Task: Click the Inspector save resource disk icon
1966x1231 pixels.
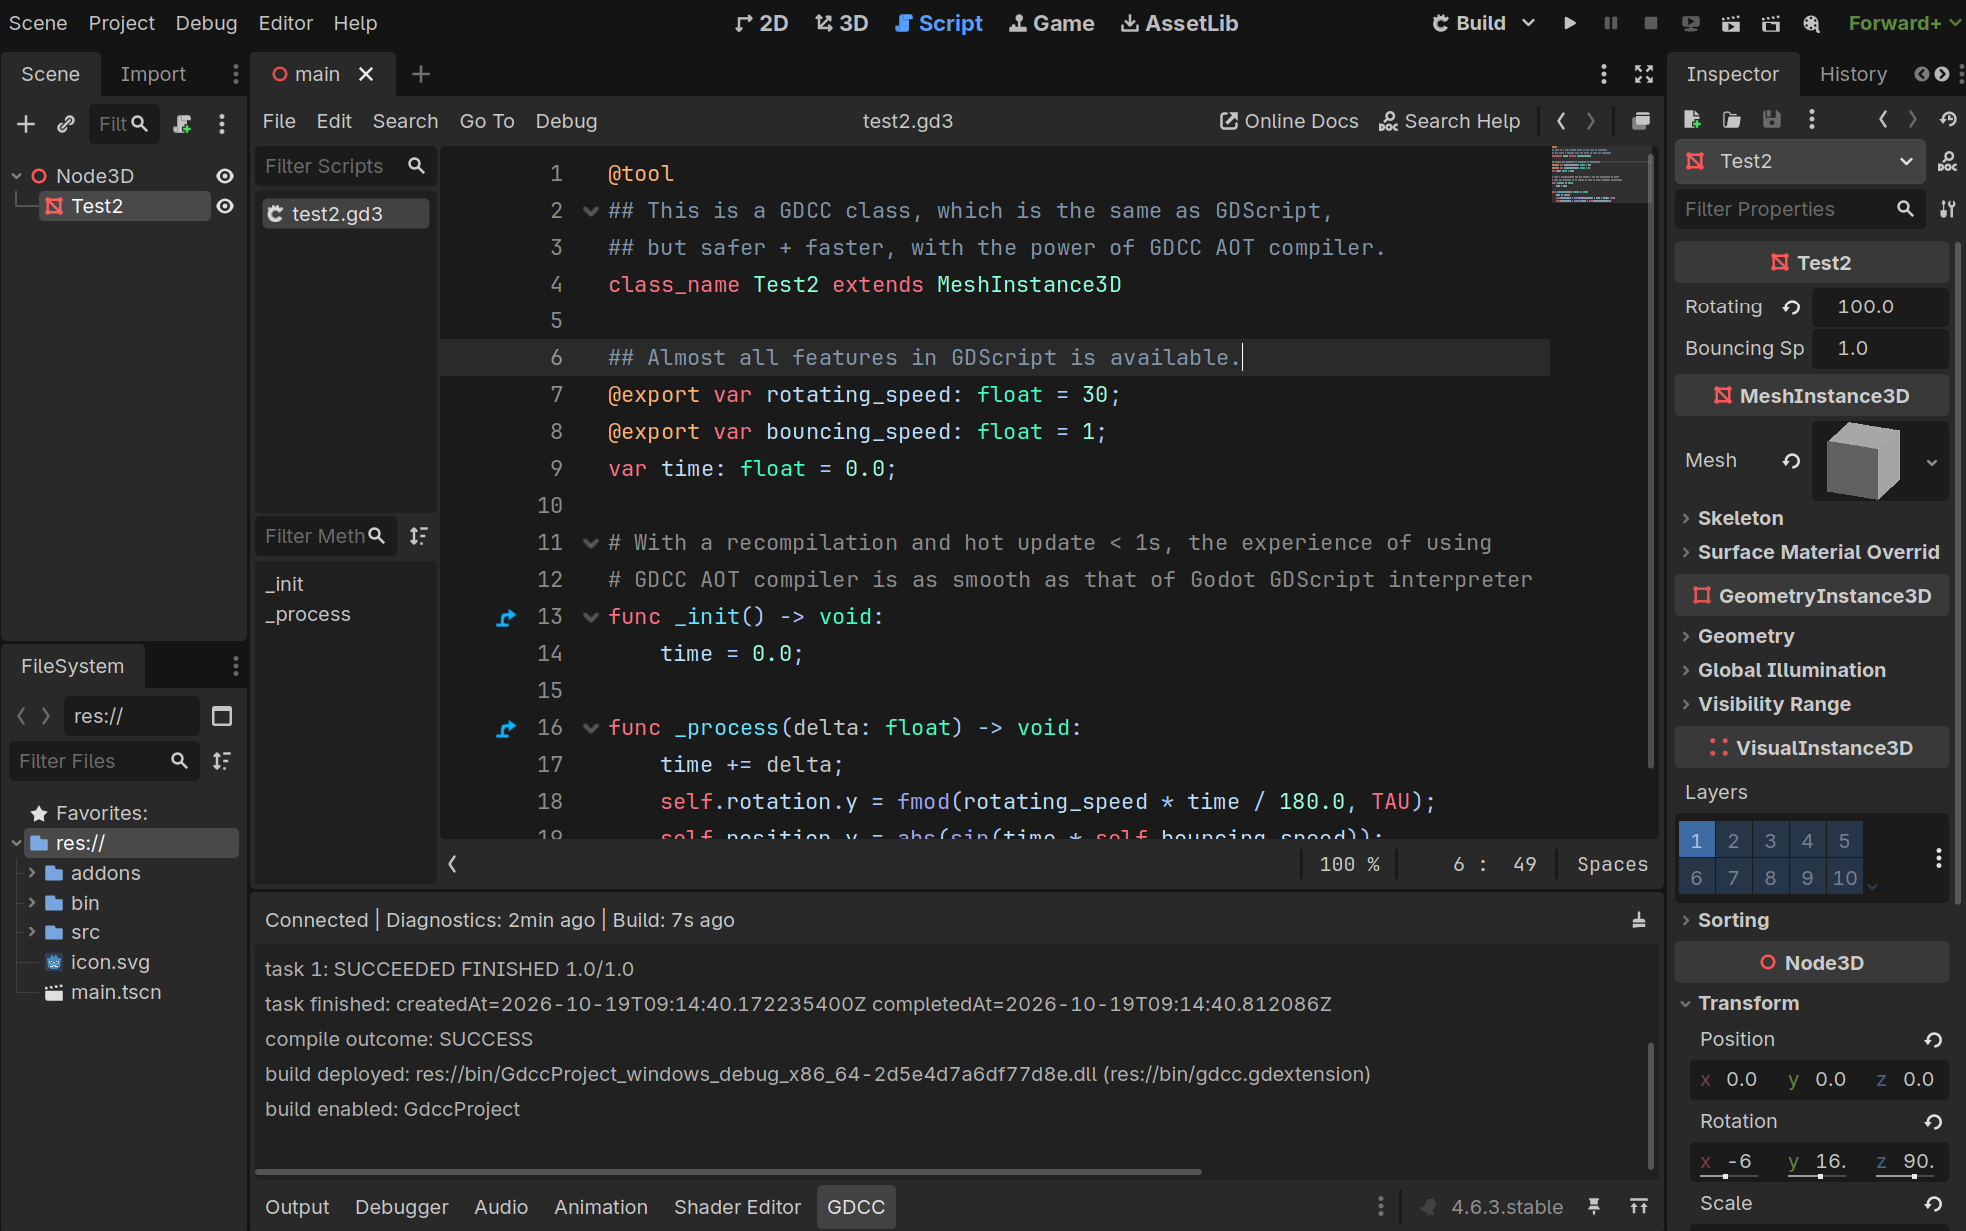Action: click(x=1772, y=120)
